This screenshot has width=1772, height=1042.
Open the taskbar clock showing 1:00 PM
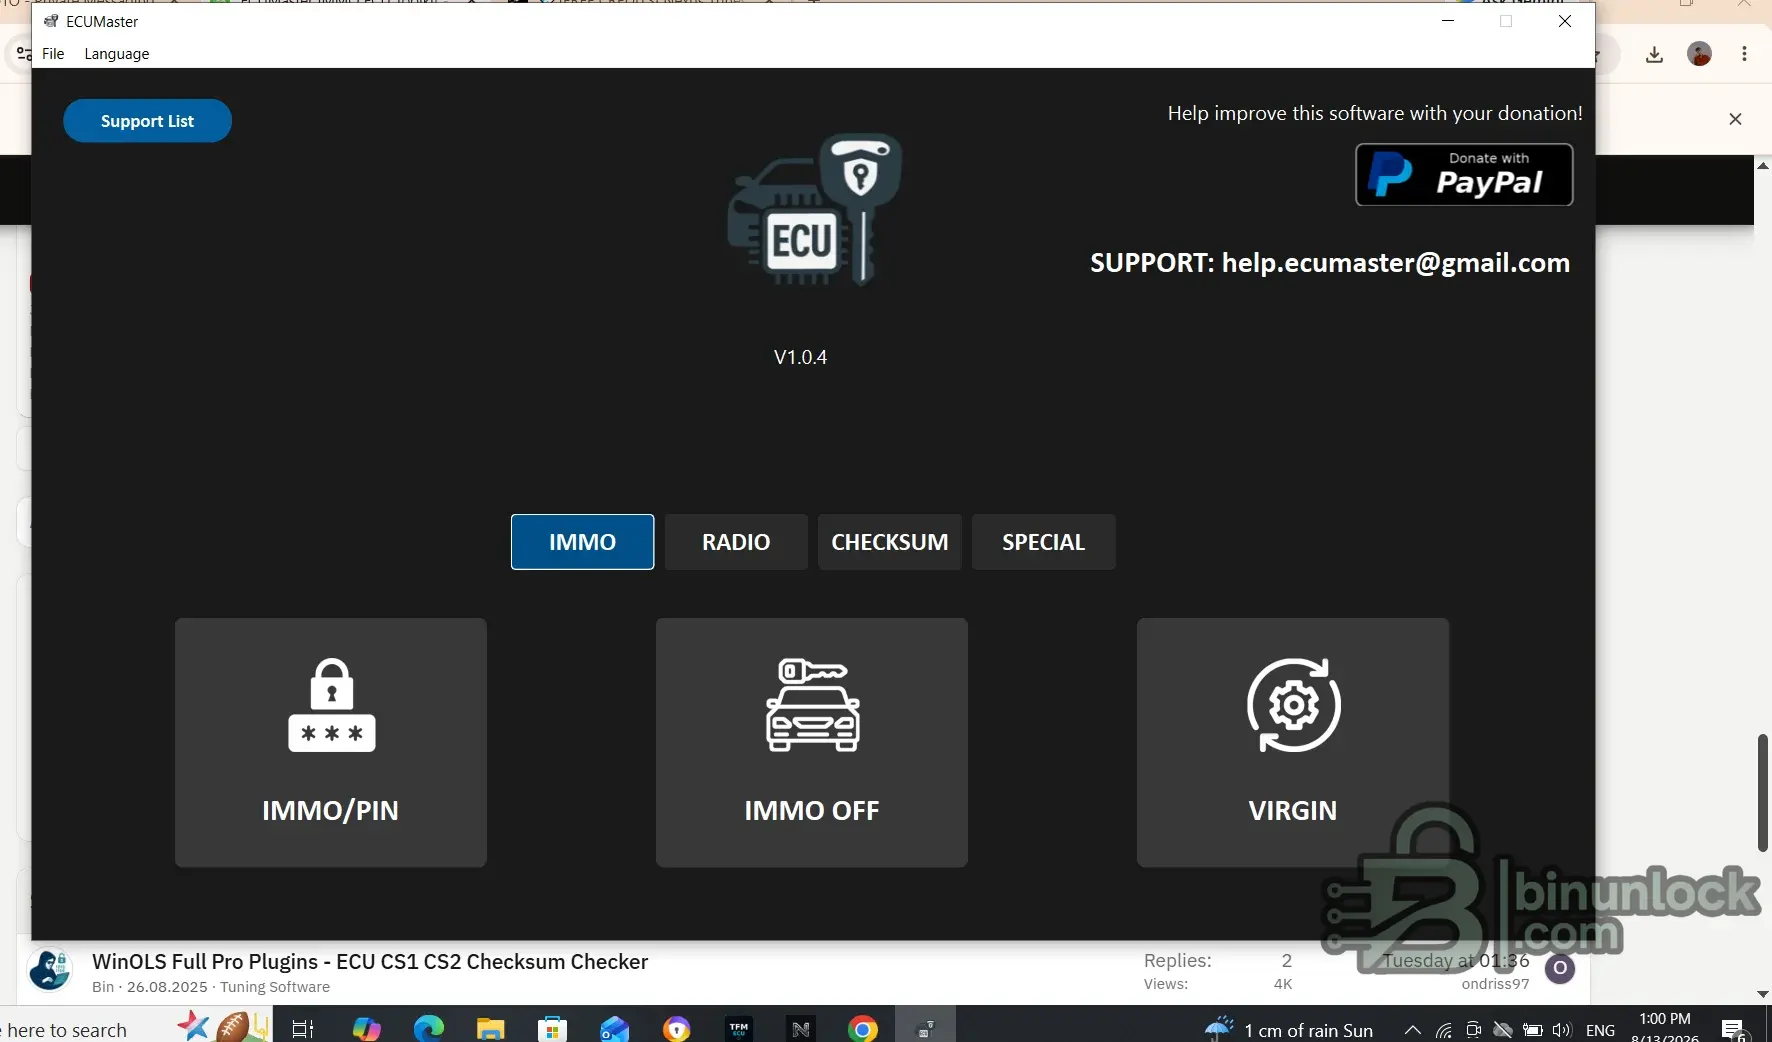1665,1027
